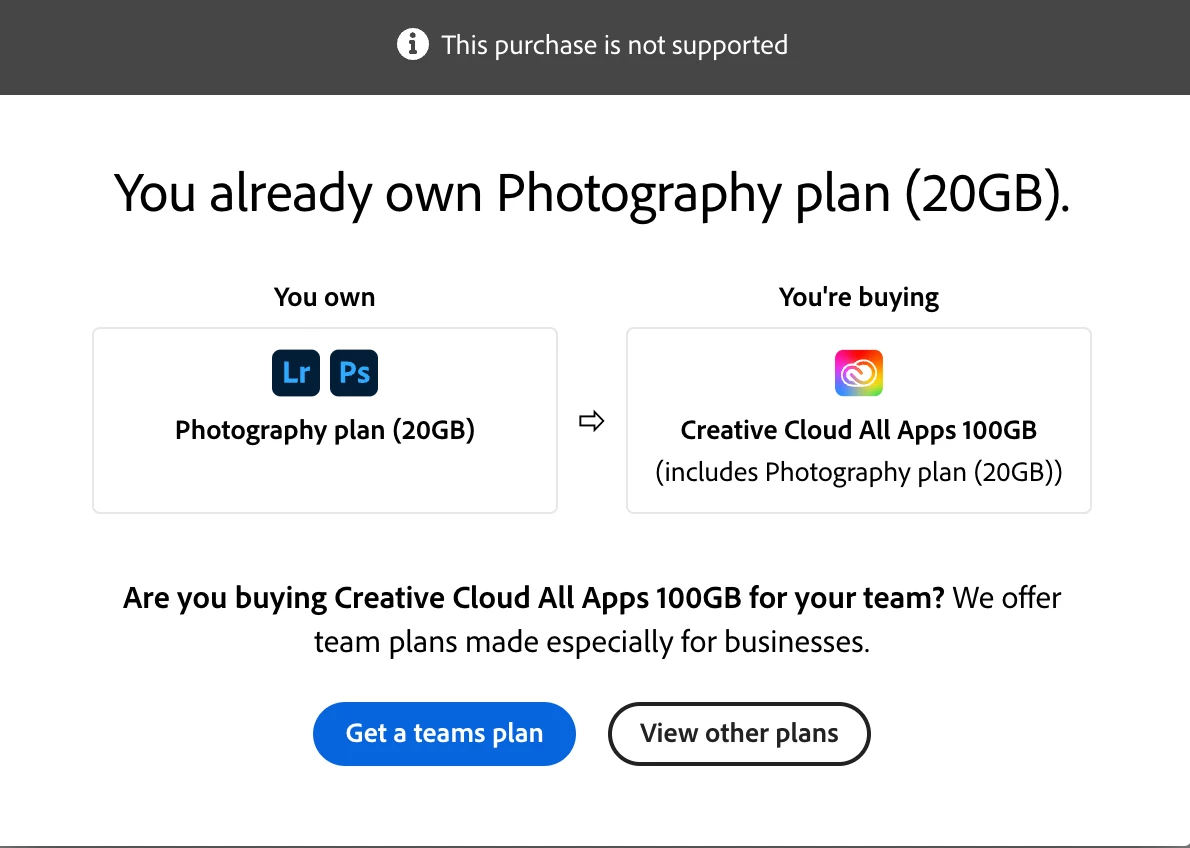Click the 'We offer' text
The height and width of the screenshot is (848, 1190).
1007,598
